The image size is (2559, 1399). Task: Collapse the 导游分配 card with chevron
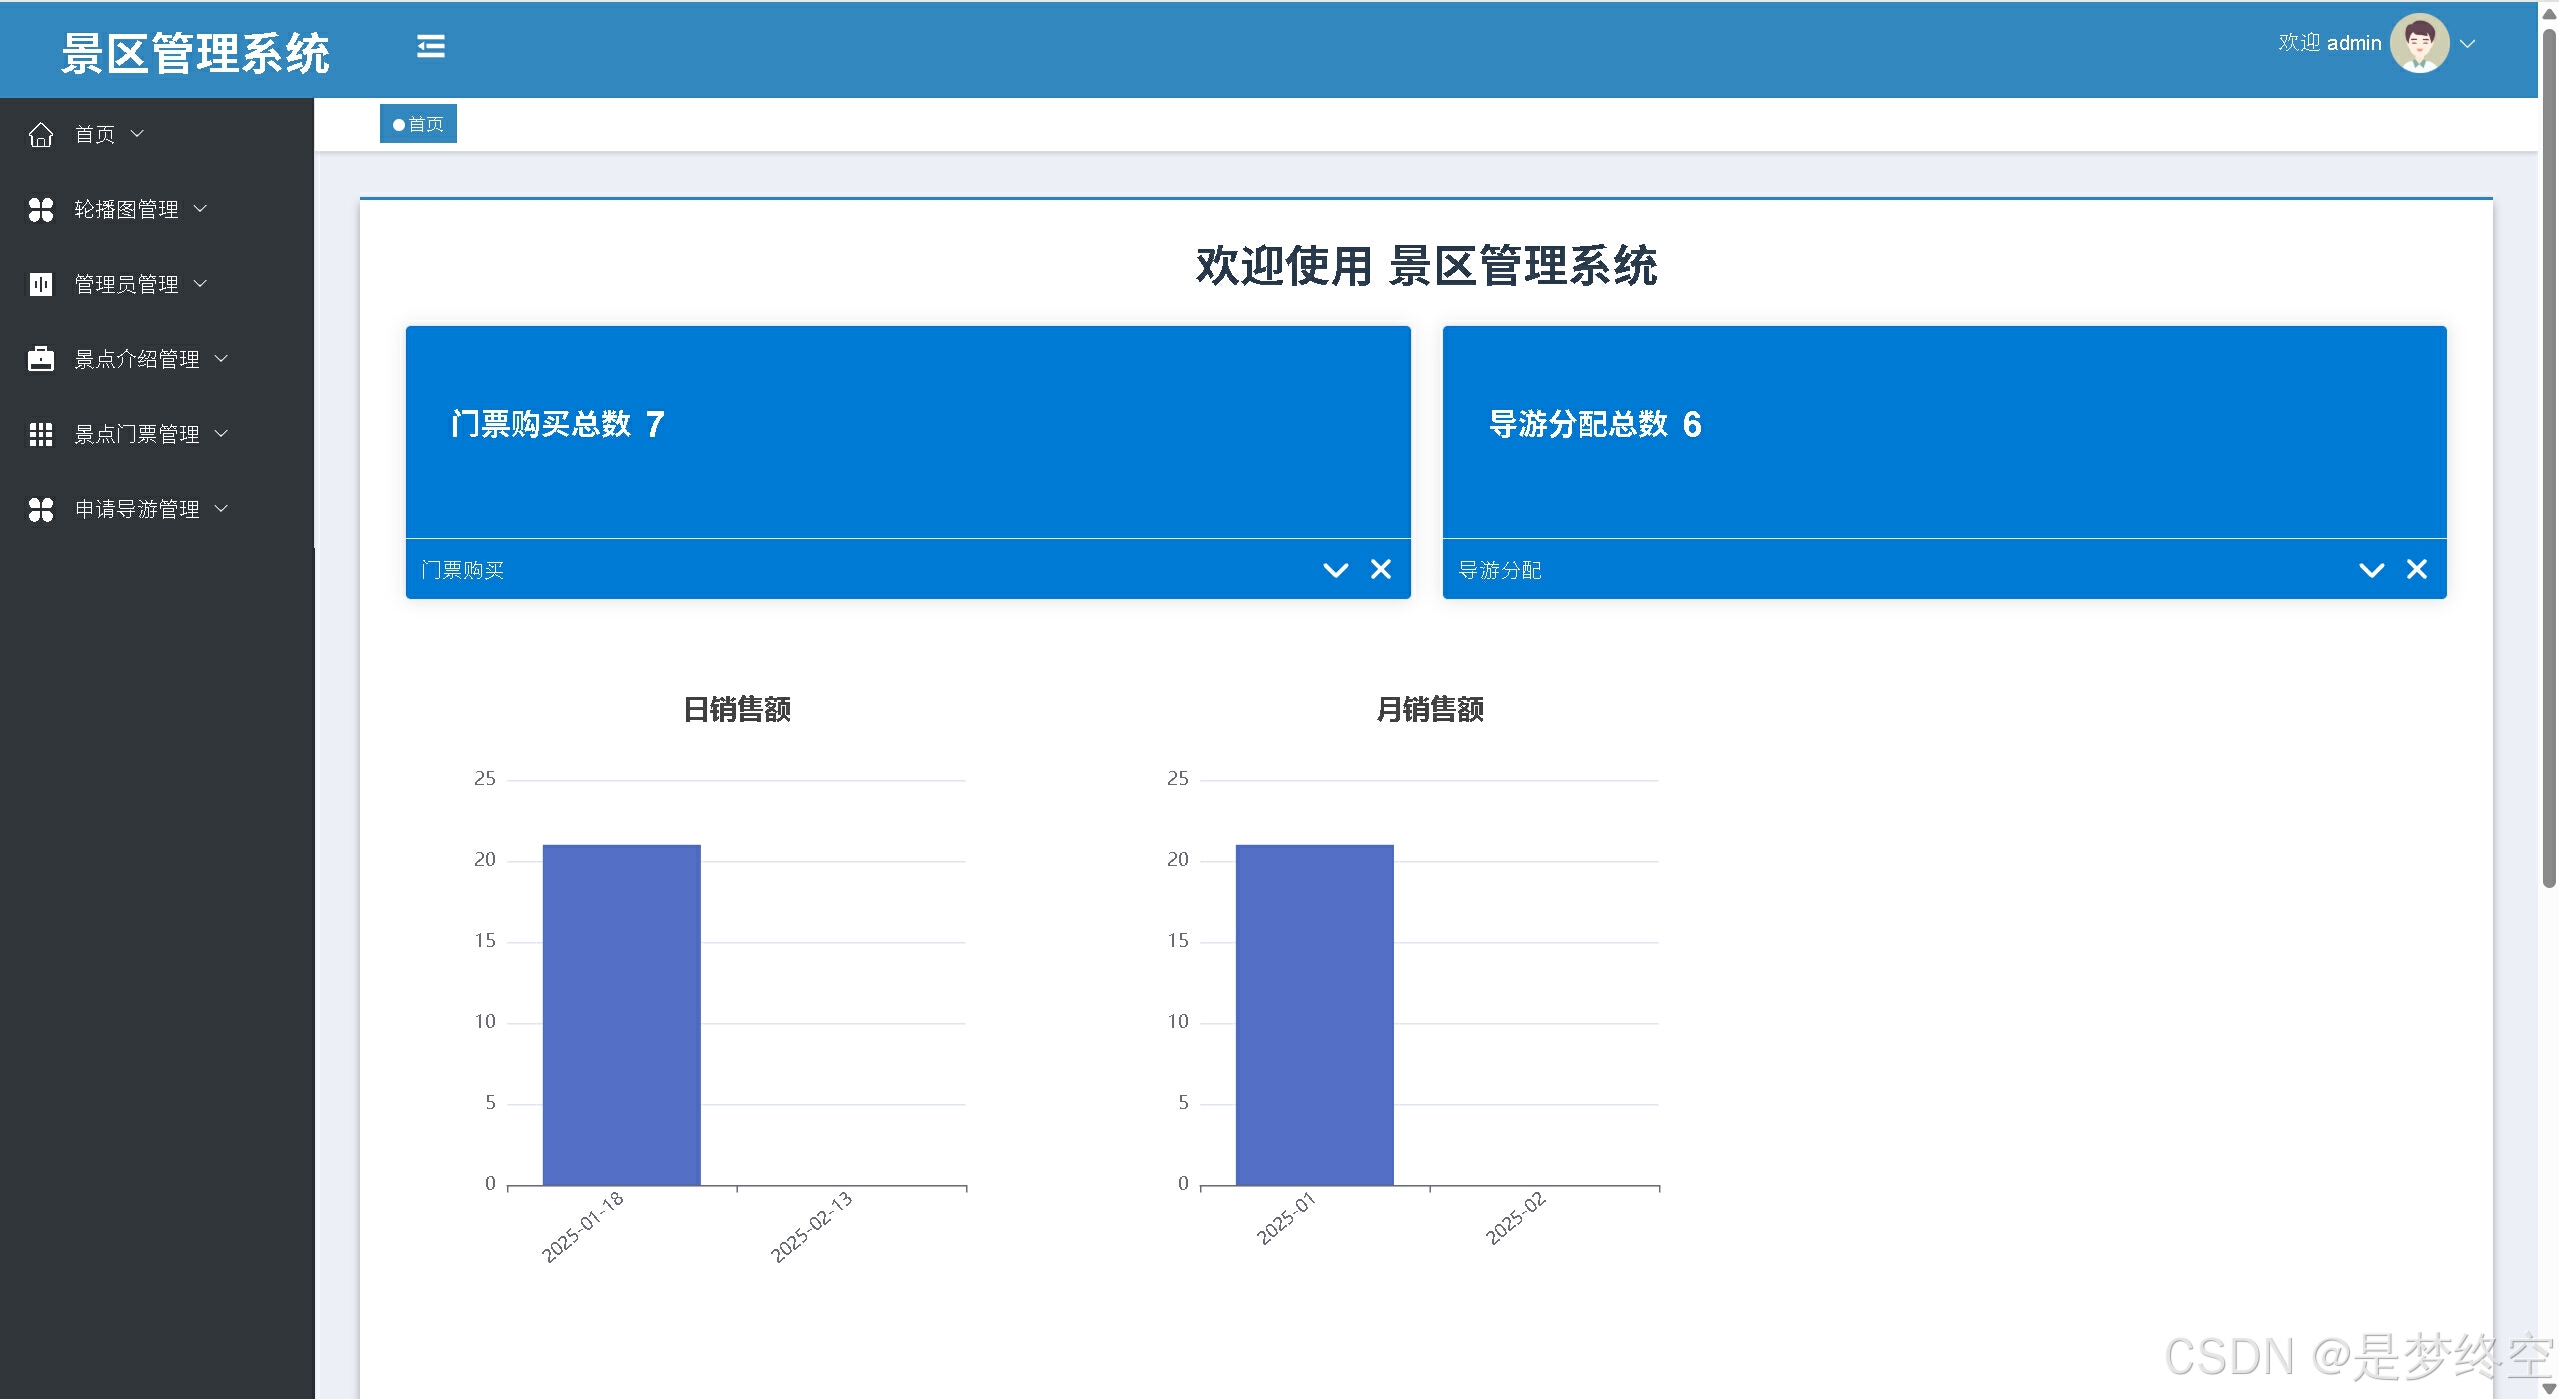2372,570
